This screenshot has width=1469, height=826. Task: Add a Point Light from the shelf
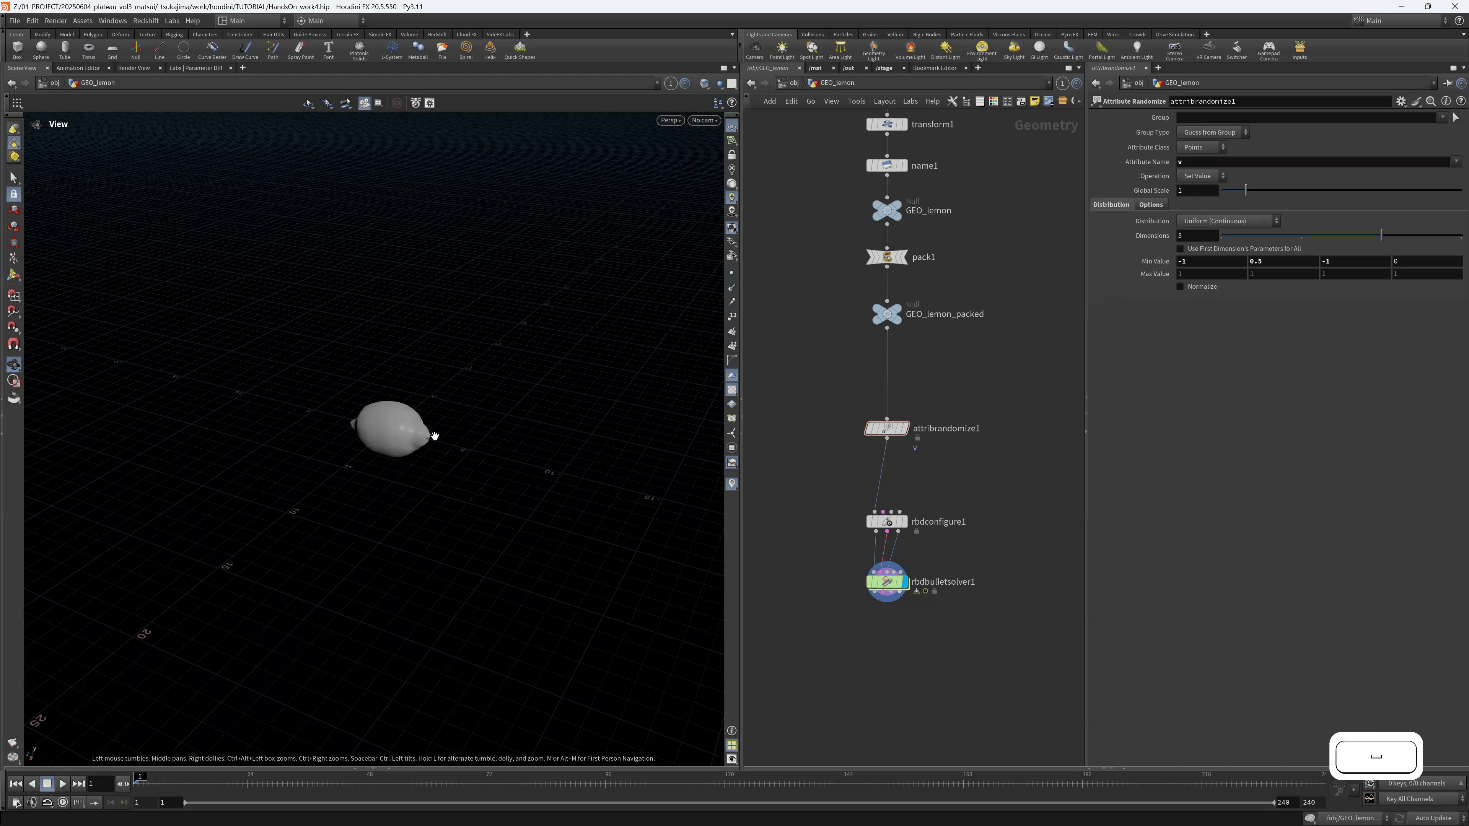[x=782, y=48]
